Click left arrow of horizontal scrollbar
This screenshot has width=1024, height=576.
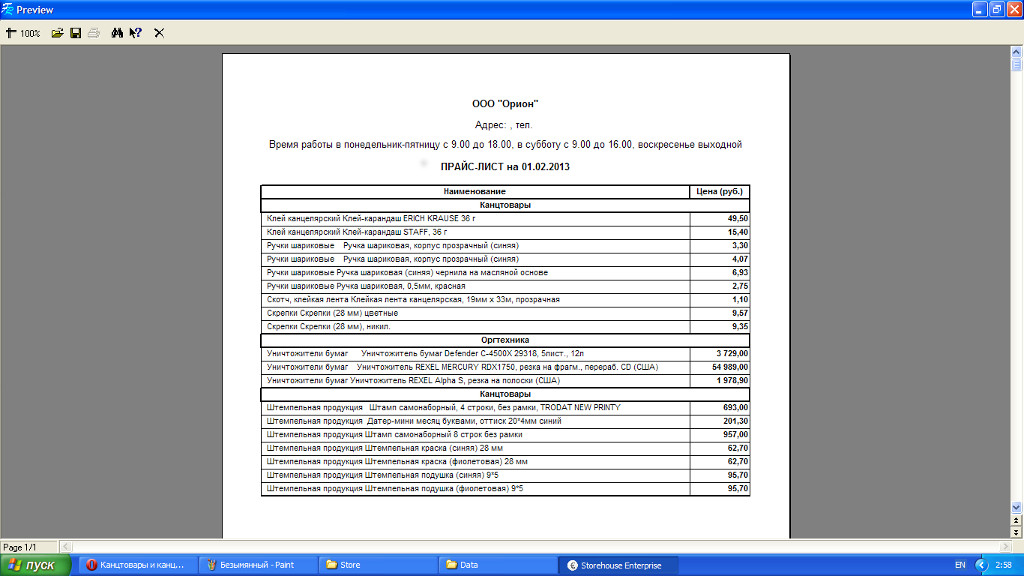pos(67,547)
